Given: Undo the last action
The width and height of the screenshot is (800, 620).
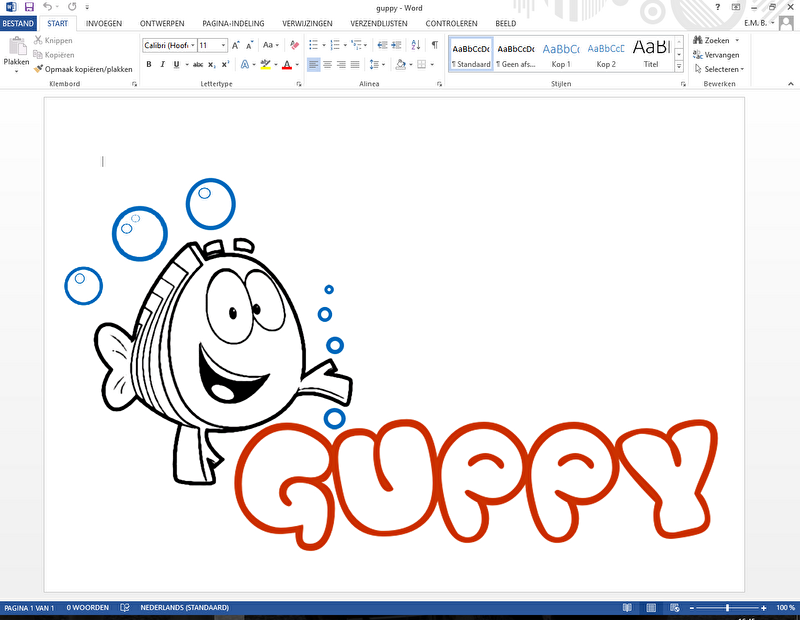Looking at the screenshot, I should click(47, 7).
